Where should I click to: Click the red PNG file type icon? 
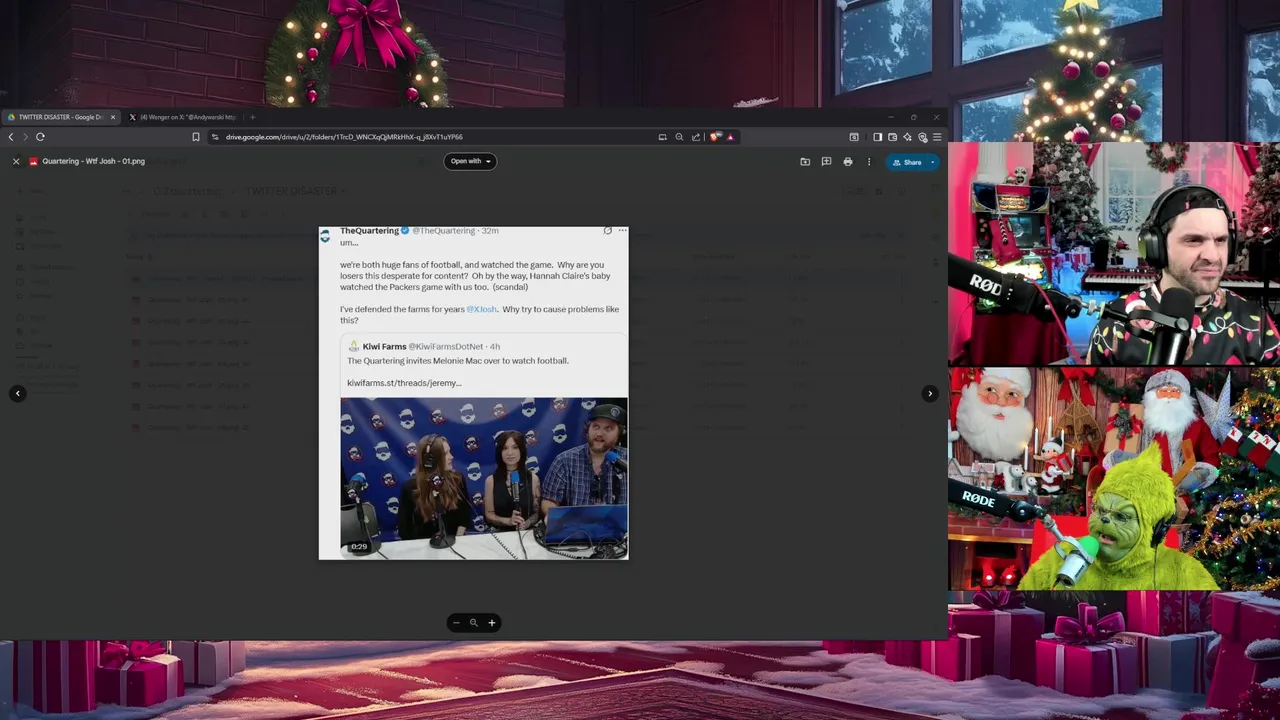coord(33,161)
